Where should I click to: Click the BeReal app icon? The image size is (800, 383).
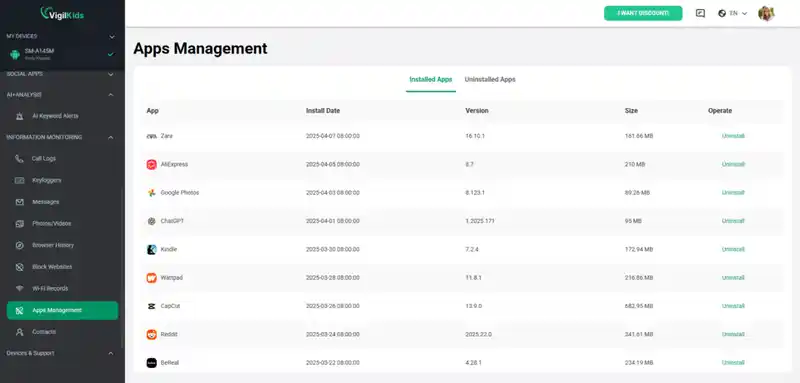click(152, 363)
